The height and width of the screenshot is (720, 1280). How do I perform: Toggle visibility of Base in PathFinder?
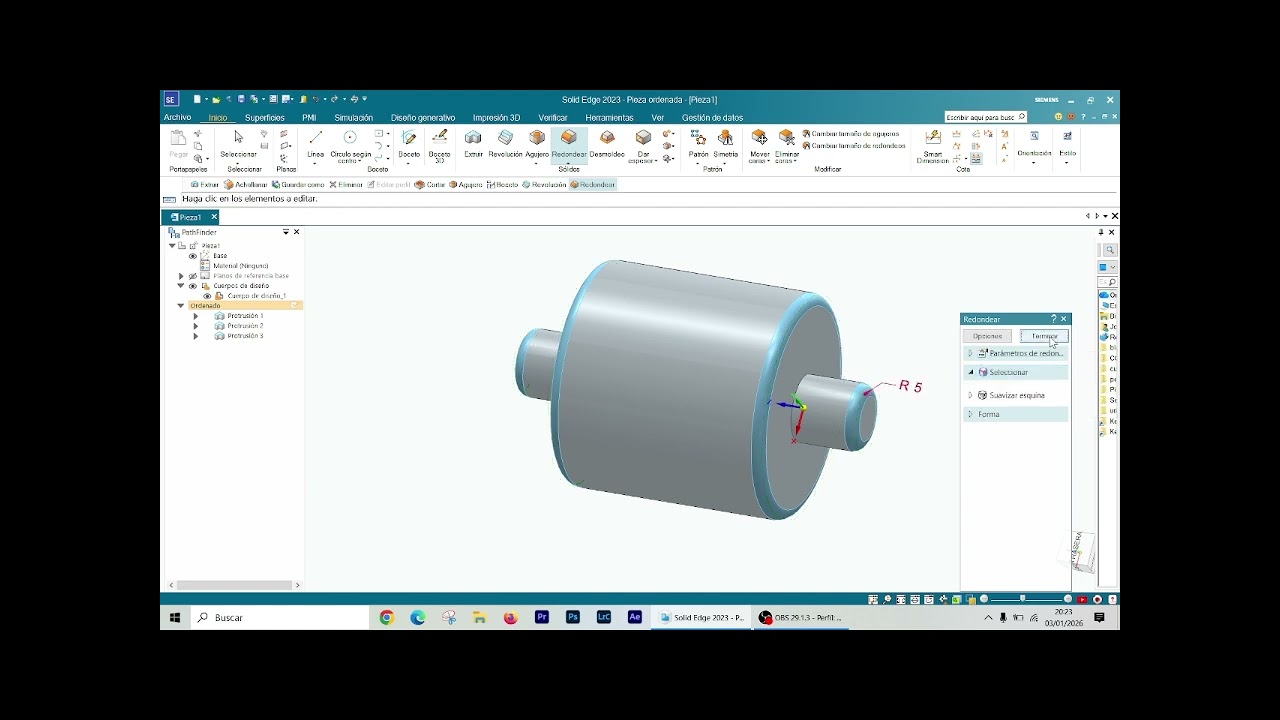[193, 256]
